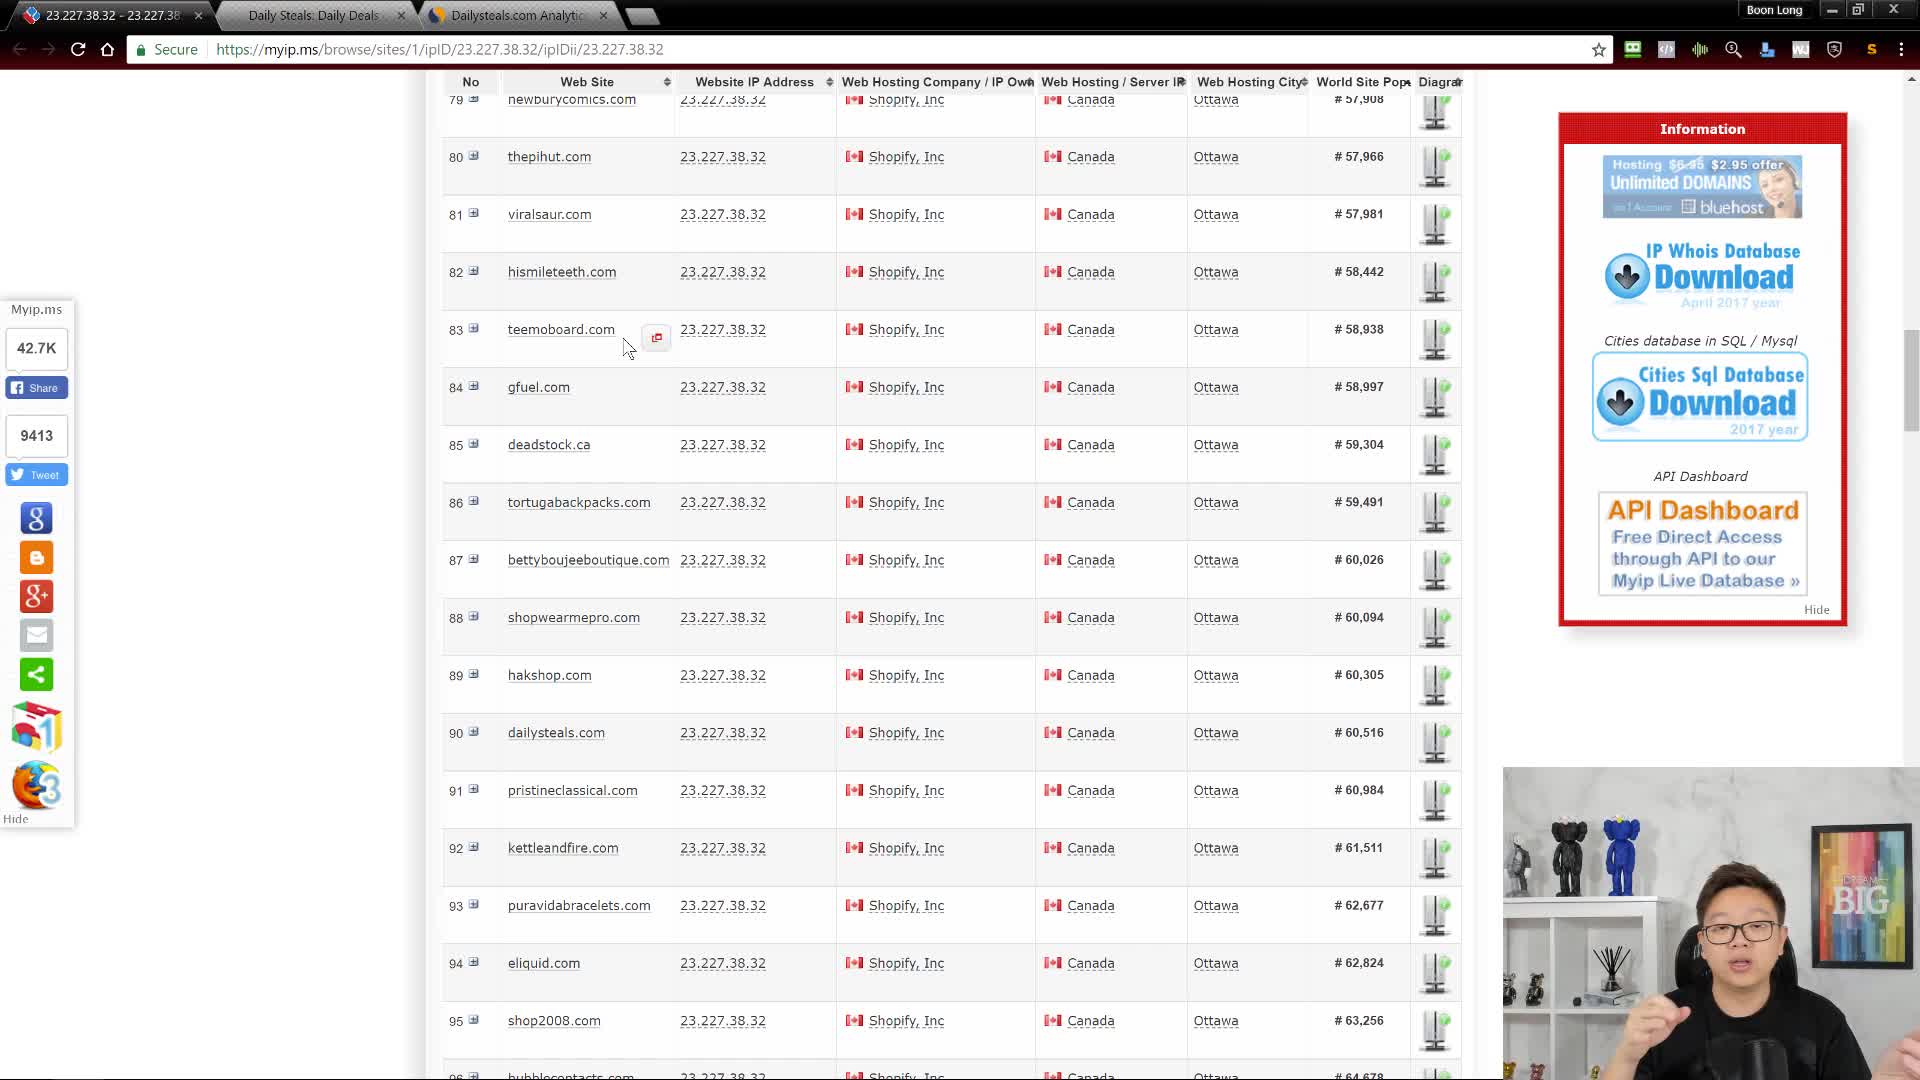The height and width of the screenshot is (1080, 1920).
Task: Open the gfuel.com link
Action: [x=538, y=388]
